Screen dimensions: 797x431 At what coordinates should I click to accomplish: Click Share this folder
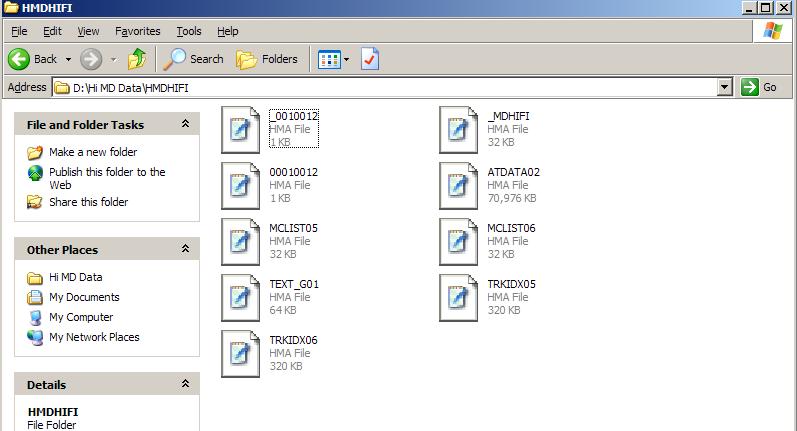coord(88,202)
